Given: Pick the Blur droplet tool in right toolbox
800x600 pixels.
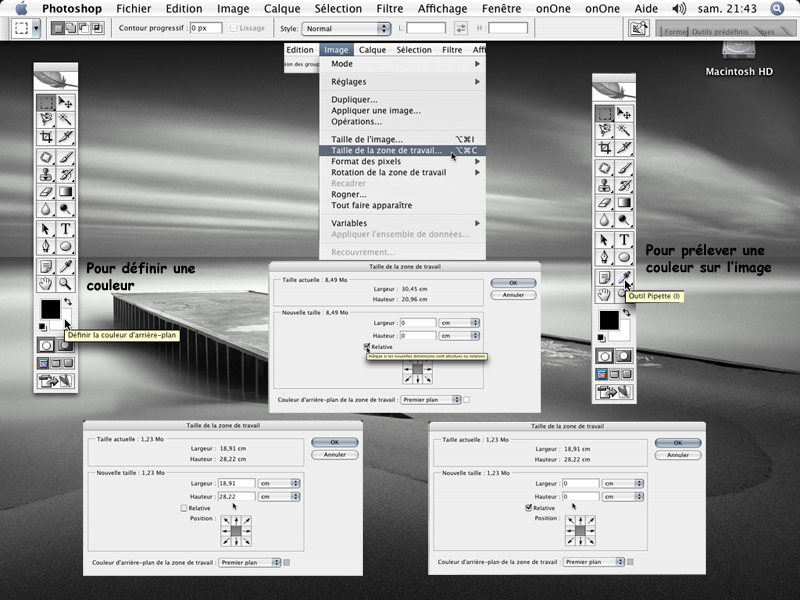Looking at the screenshot, I should pyautogui.click(x=605, y=220).
